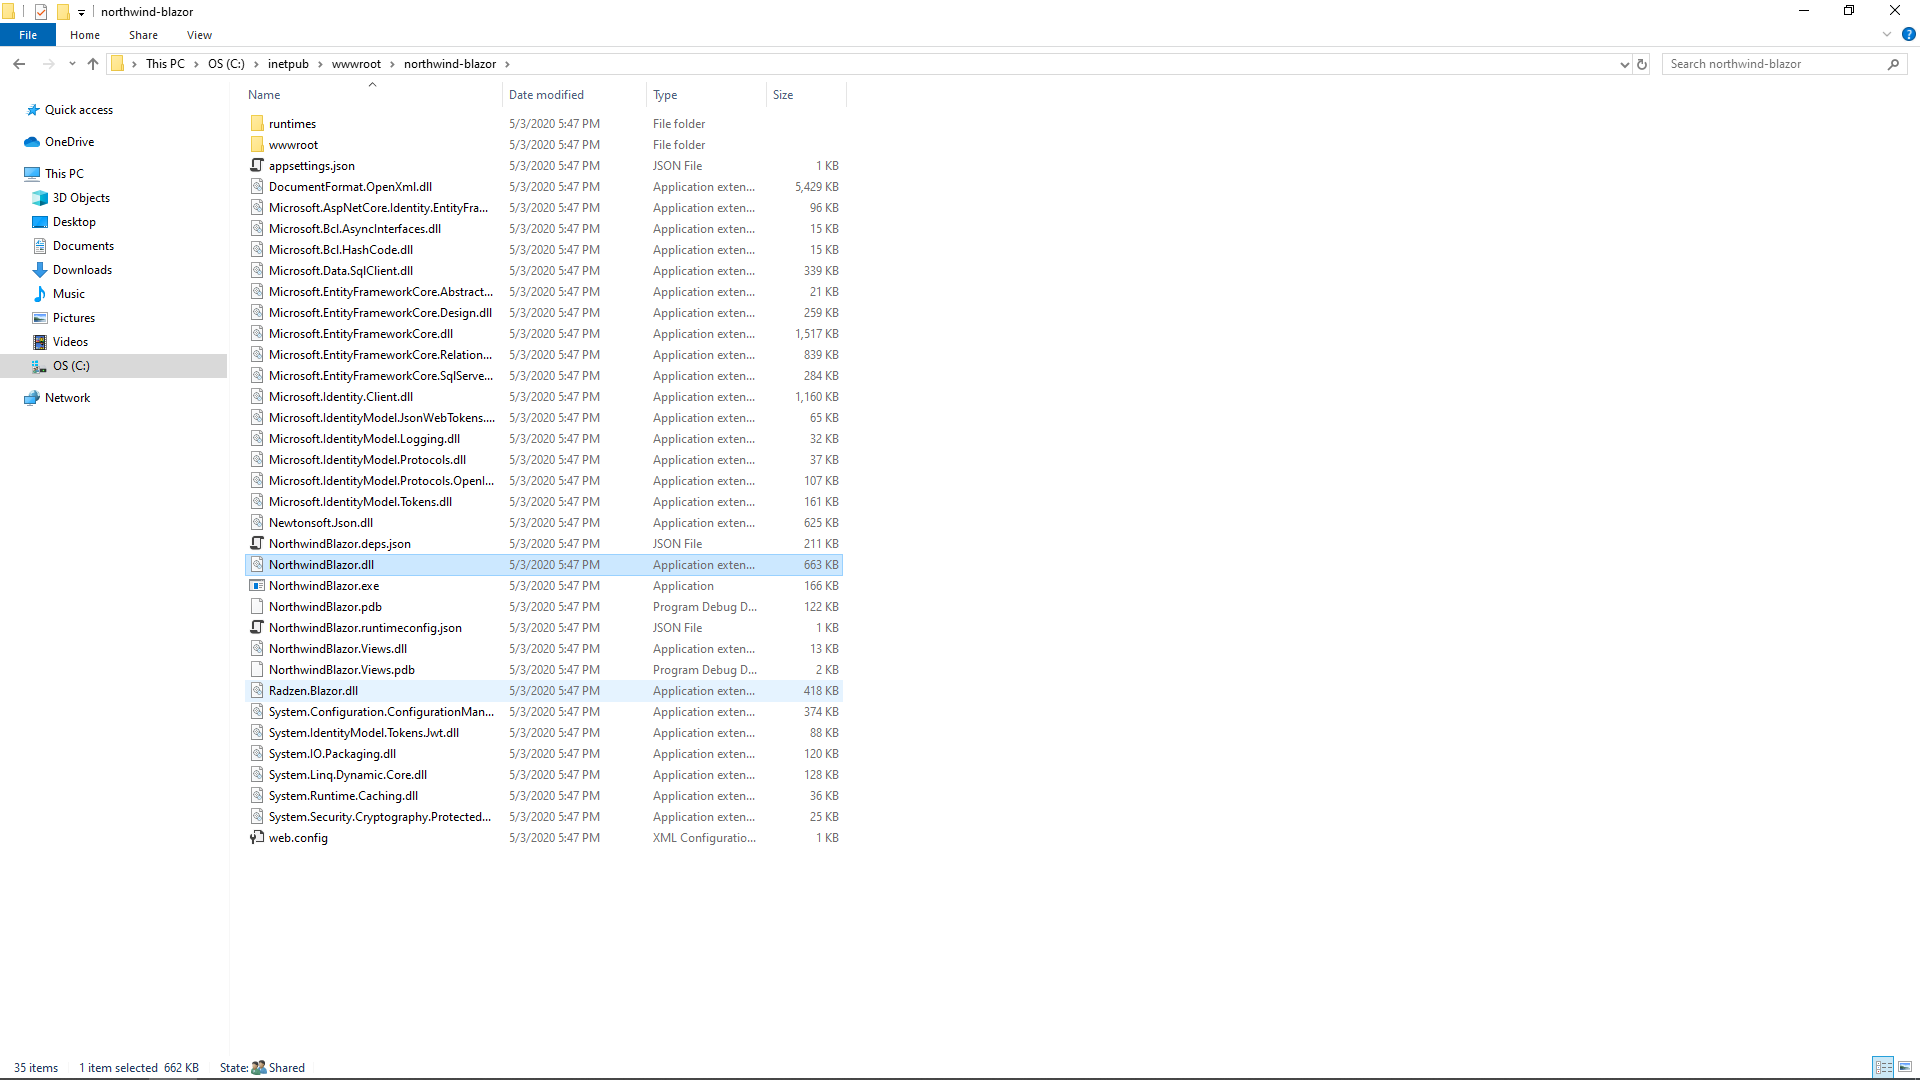Click the Network icon in sidebar
The height and width of the screenshot is (1080, 1920).
point(32,398)
